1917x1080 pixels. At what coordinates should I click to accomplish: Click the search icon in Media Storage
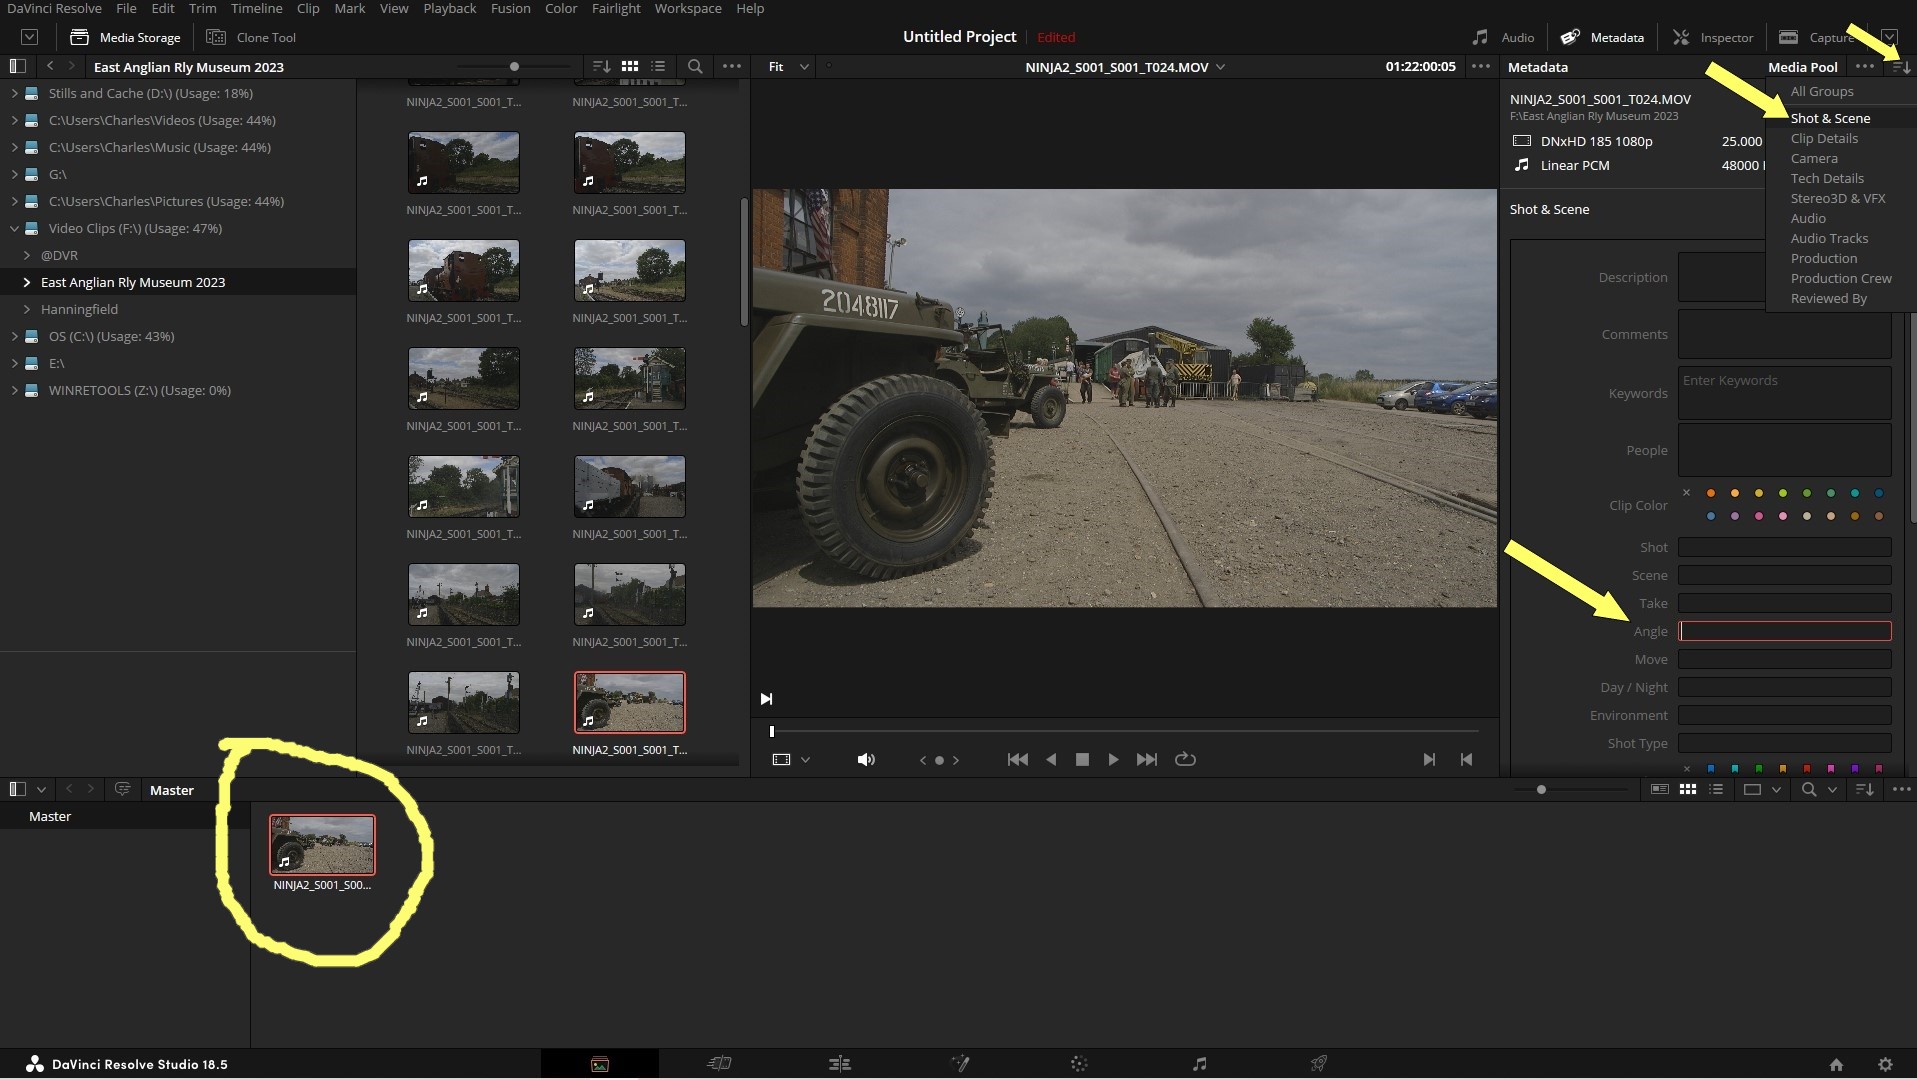coord(695,66)
